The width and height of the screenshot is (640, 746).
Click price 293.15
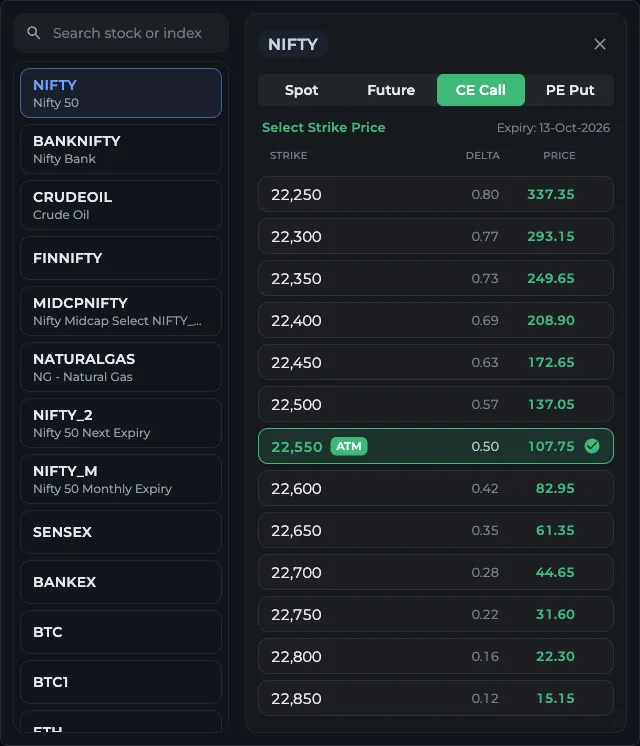pyautogui.click(x=551, y=236)
